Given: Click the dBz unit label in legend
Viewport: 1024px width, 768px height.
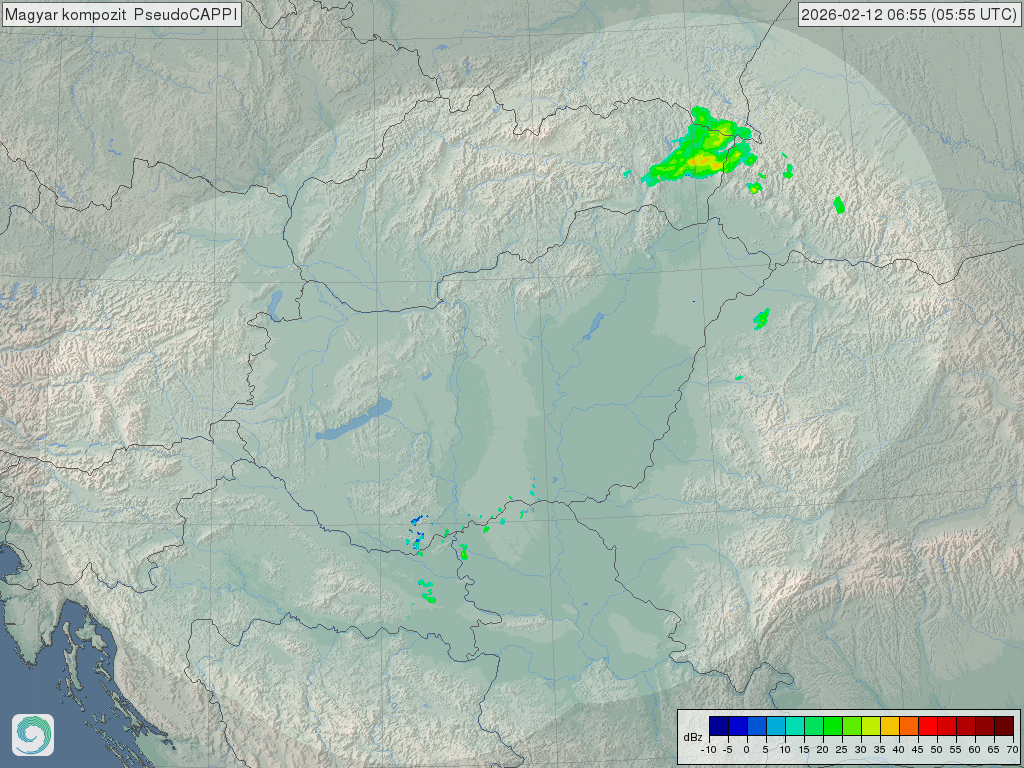Looking at the screenshot, I should [x=692, y=737].
